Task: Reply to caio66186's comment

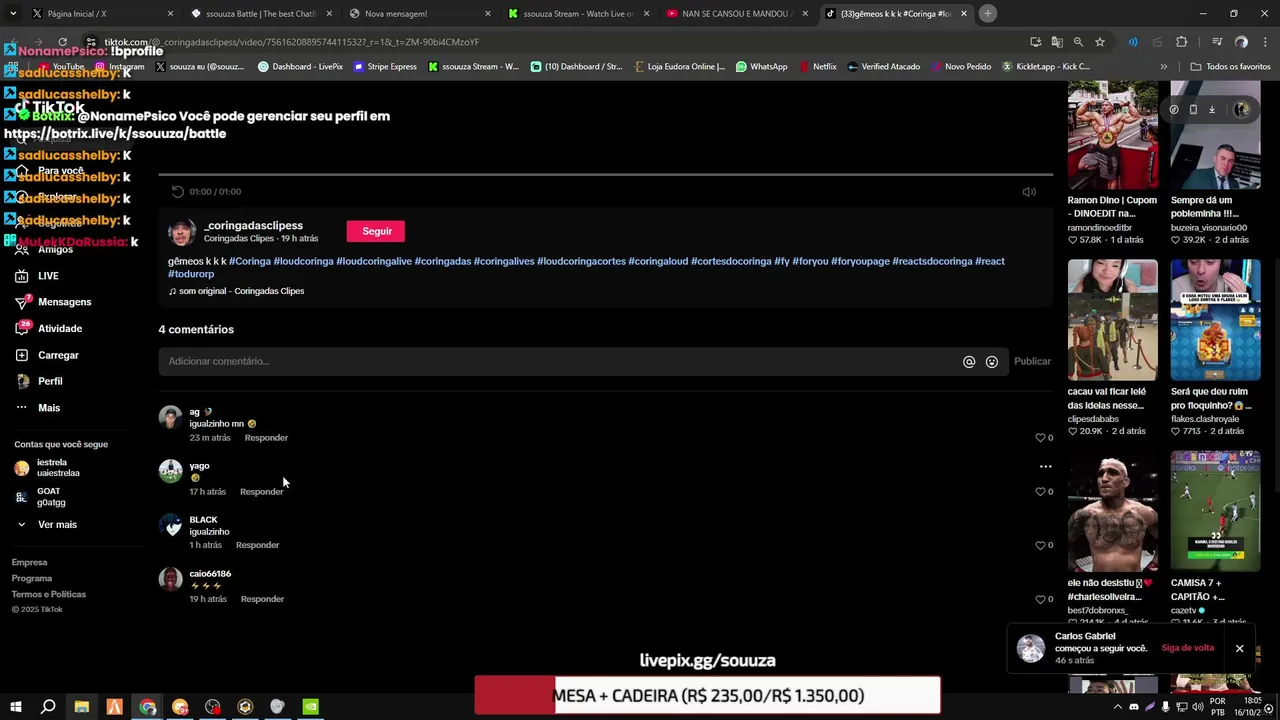Action: (262, 599)
